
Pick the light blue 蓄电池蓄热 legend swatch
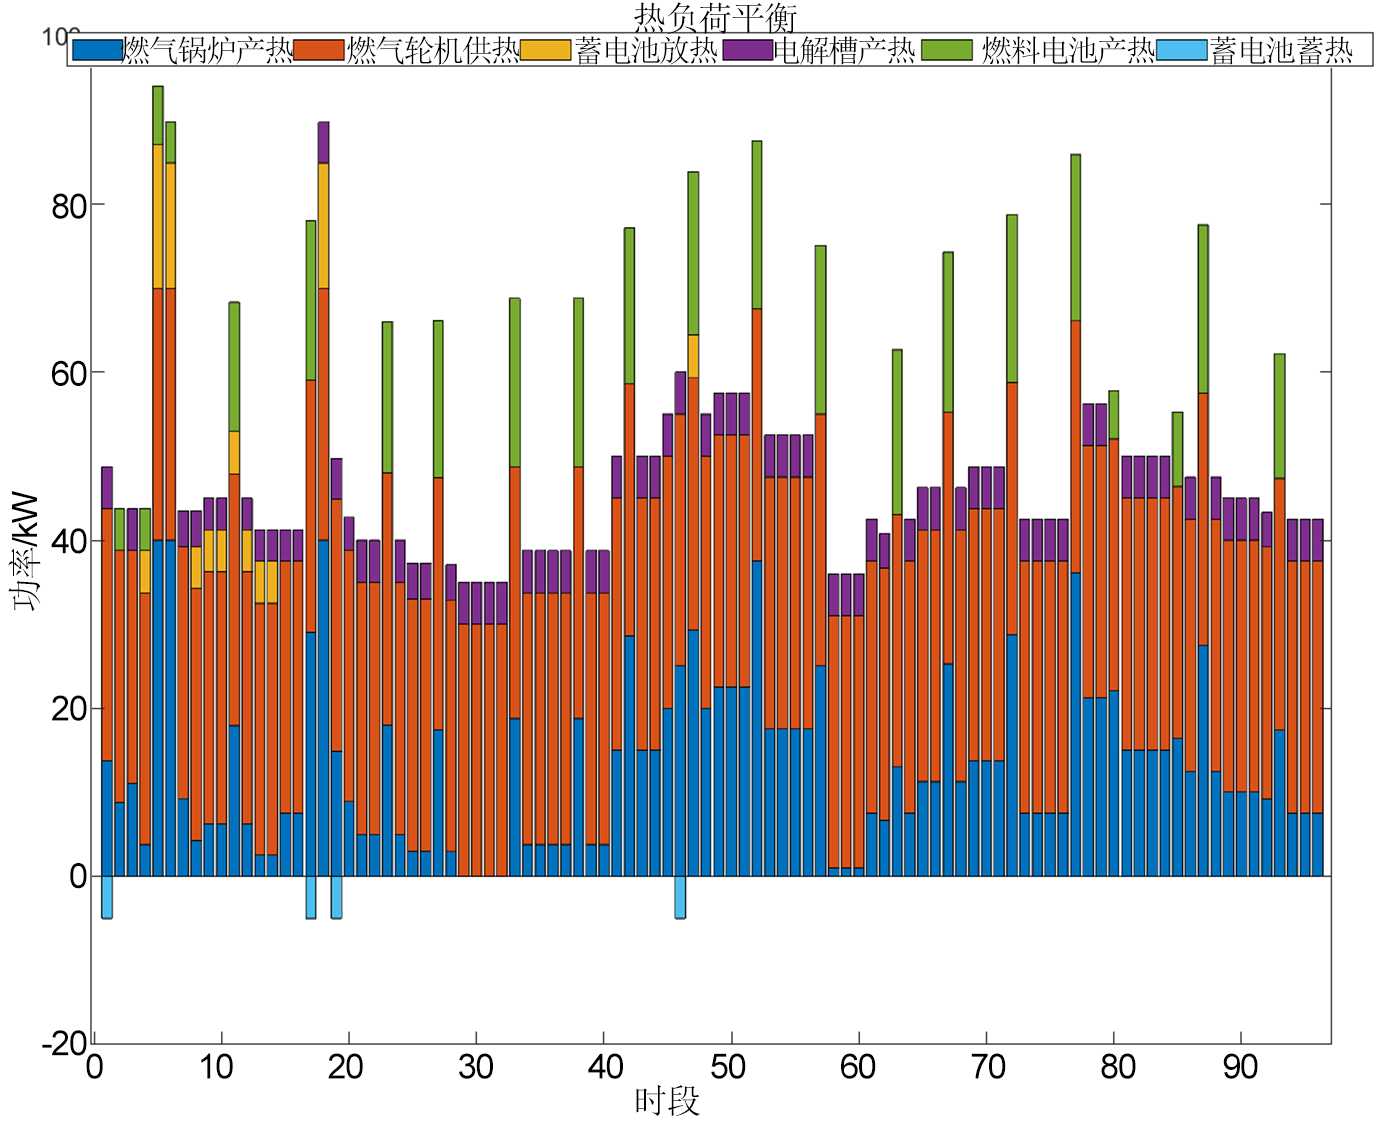(x=1182, y=50)
